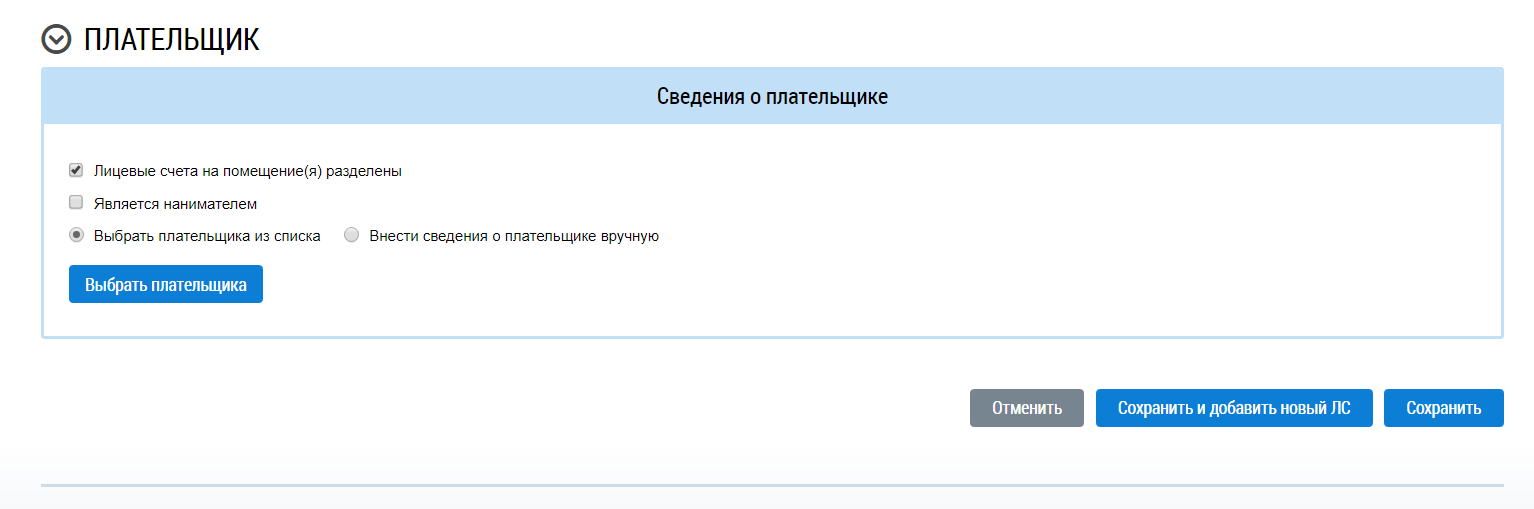
Task: Click the Сведения о плательщике panel header
Action: 772,96
